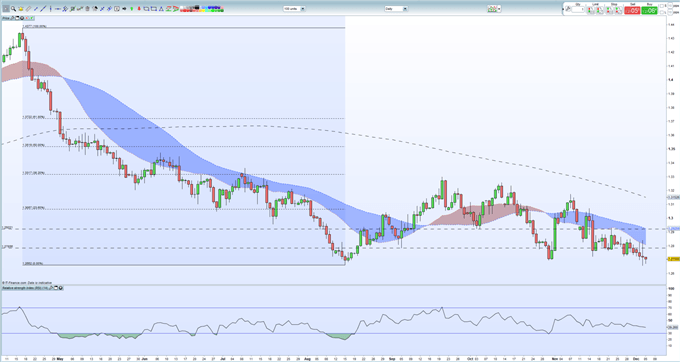This screenshot has width=680, height=362.
Task: Open the units size dropdown
Action: (x=294, y=9)
